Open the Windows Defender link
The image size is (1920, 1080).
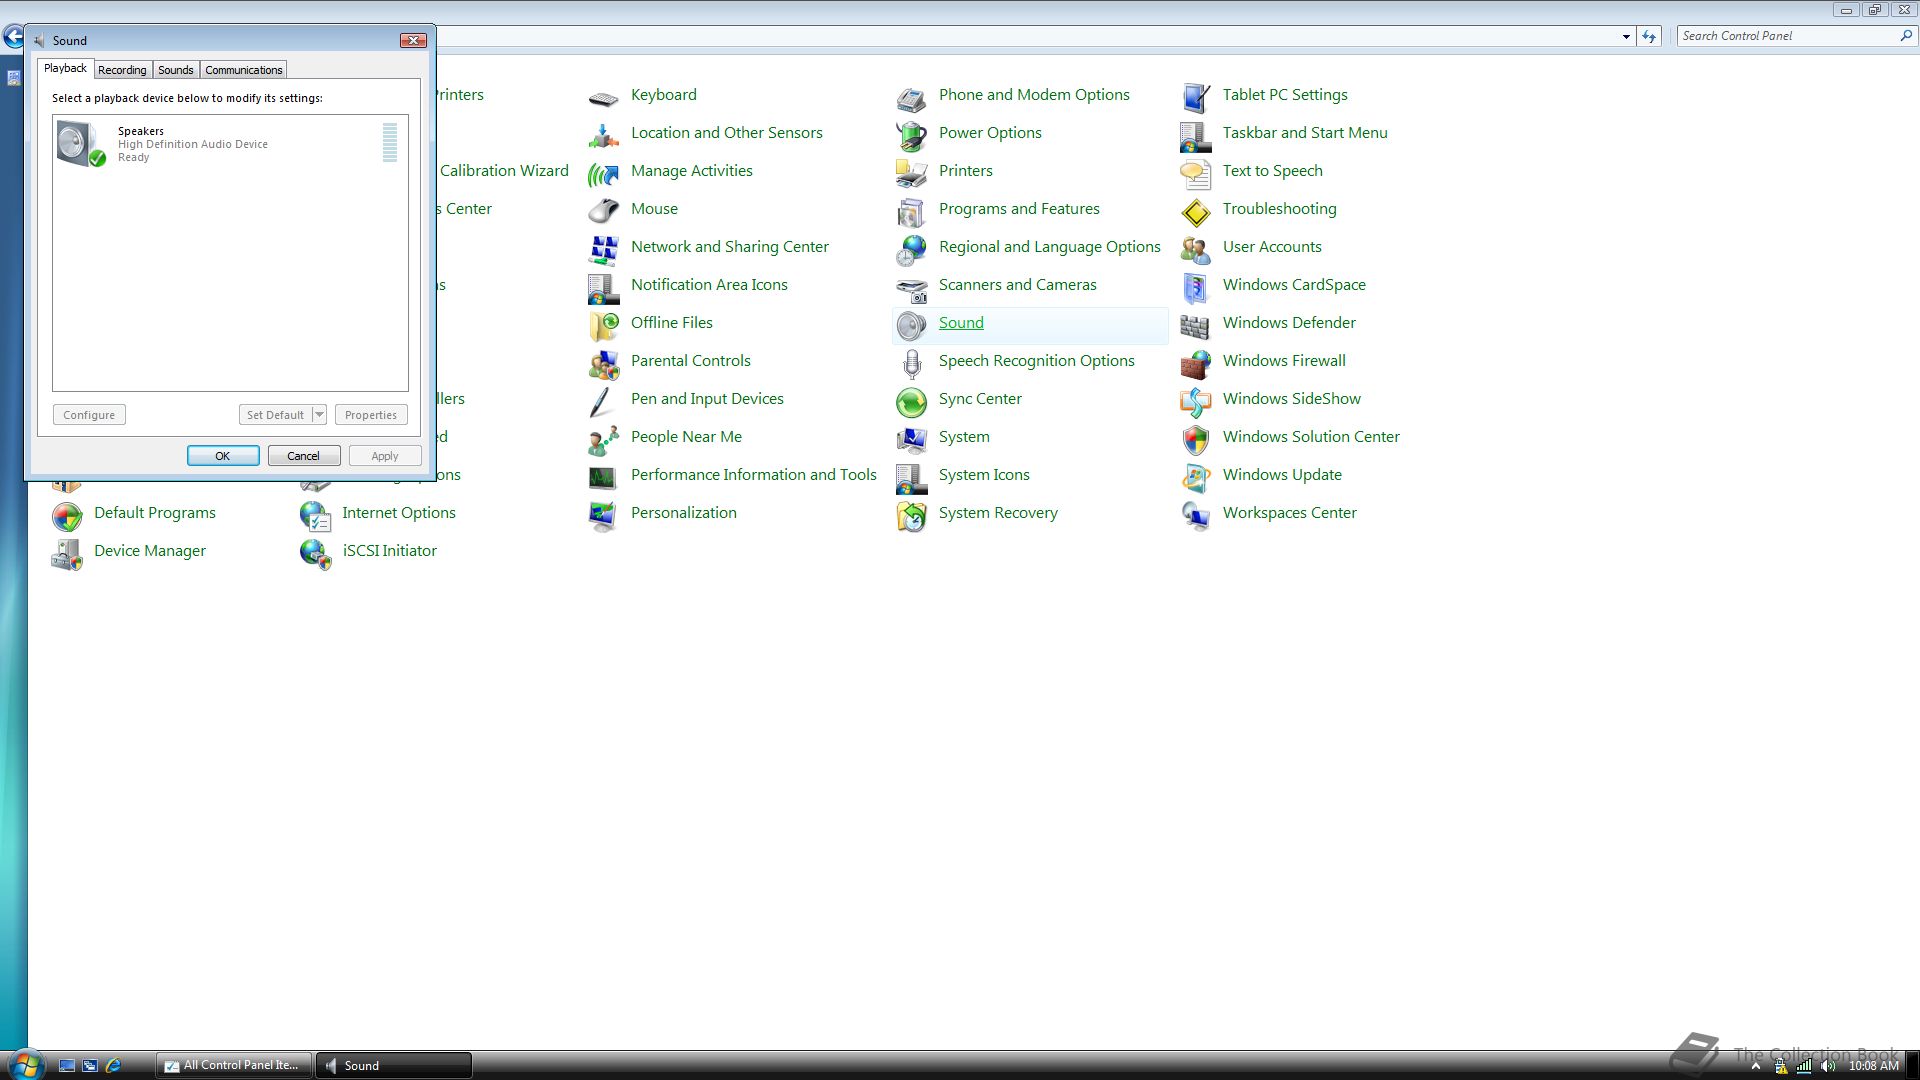pyautogui.click(x=1289, y=323)
